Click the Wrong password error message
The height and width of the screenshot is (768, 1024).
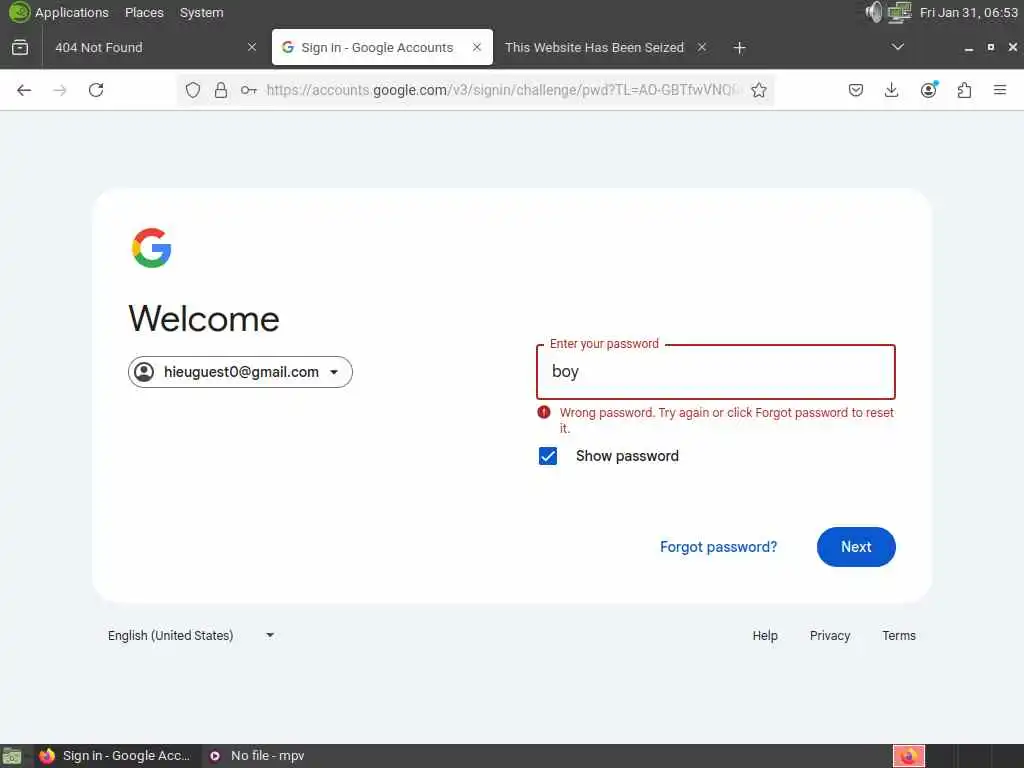coord(726,420)
